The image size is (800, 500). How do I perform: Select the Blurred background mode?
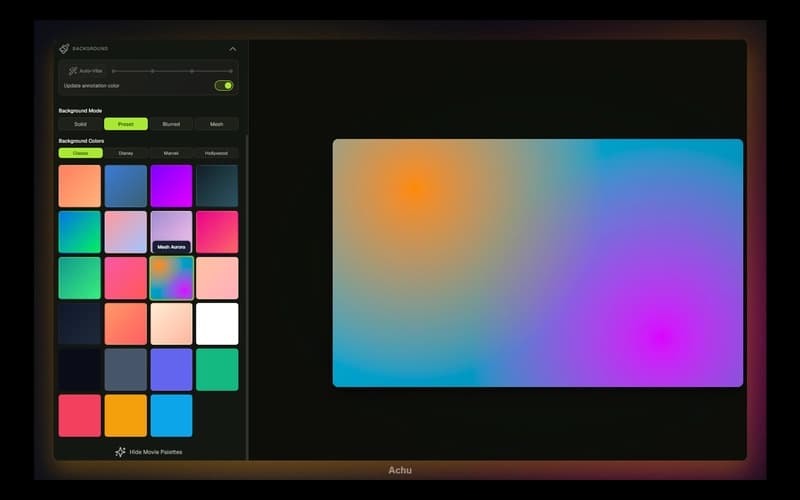[x=171, y=124]
